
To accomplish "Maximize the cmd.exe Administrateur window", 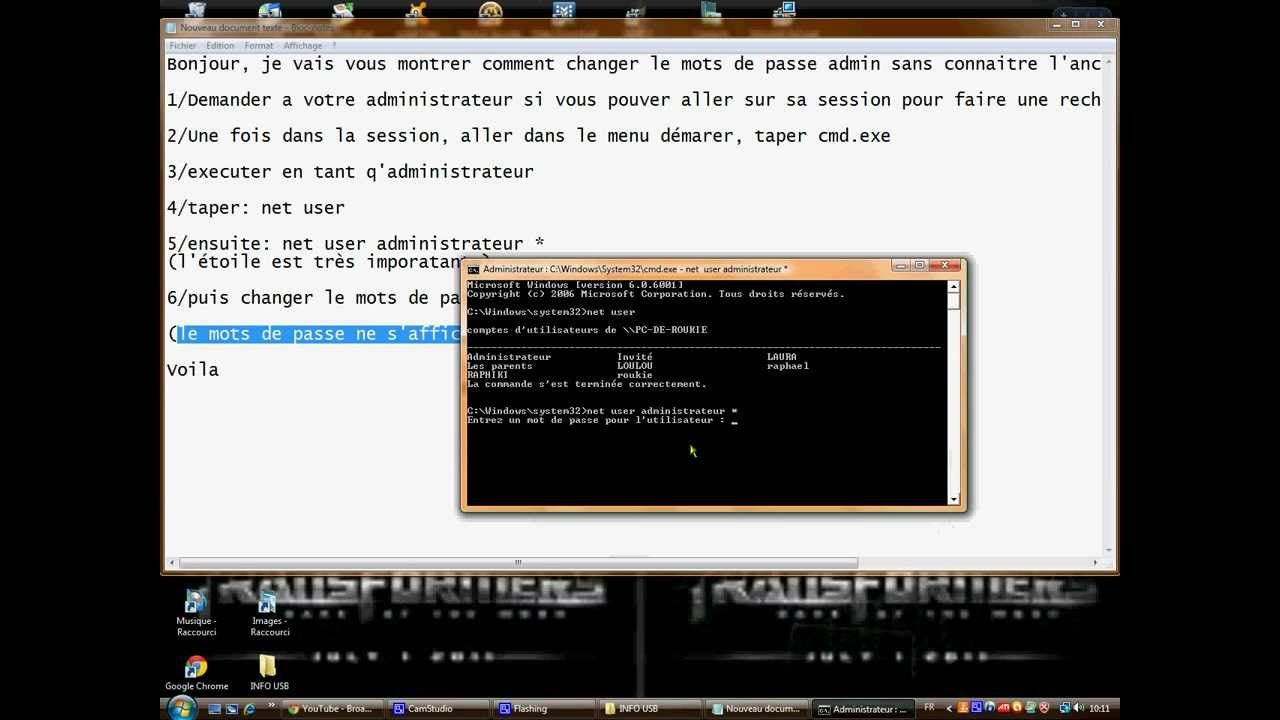I will coord(920,266).
